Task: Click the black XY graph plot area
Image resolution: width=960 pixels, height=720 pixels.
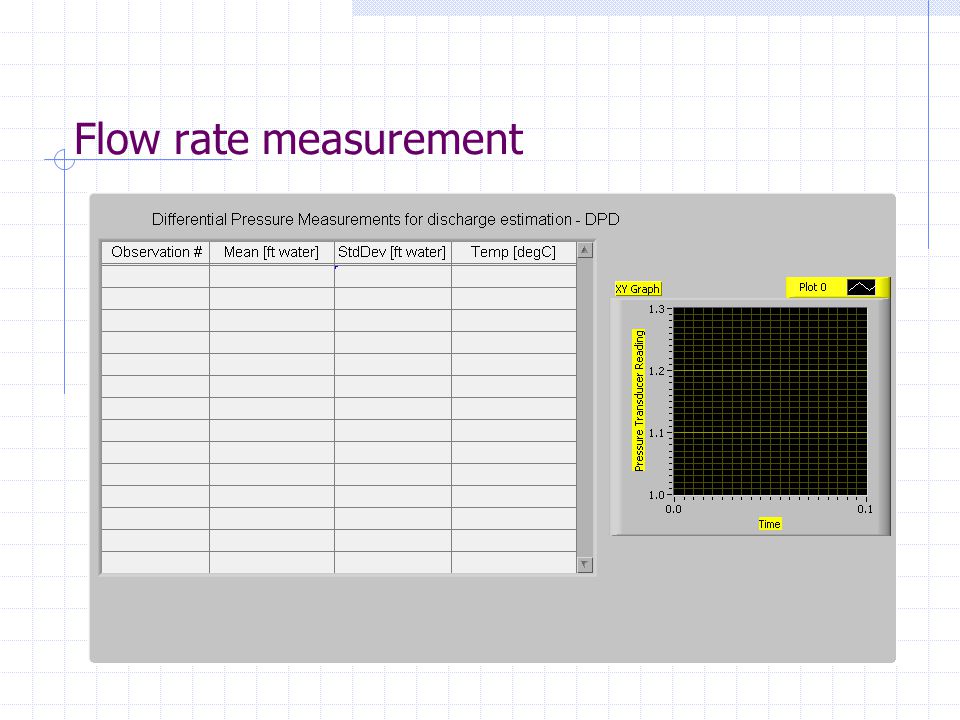Action: point(770,401)
